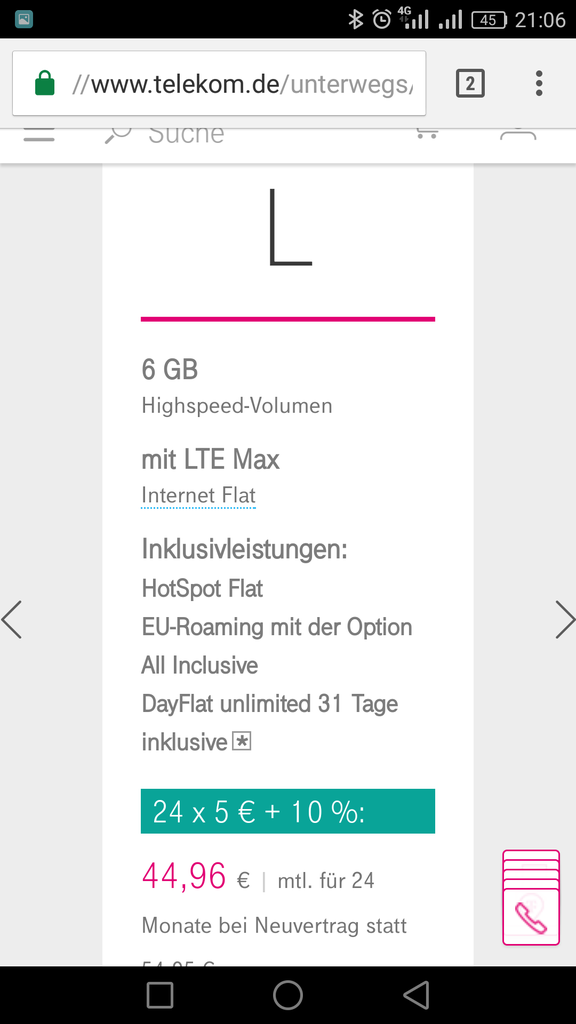The width and height of the screenshot is (576, 1024).
Task: Tap the footnote asterisk after inklusive
Action: (242, 742)
